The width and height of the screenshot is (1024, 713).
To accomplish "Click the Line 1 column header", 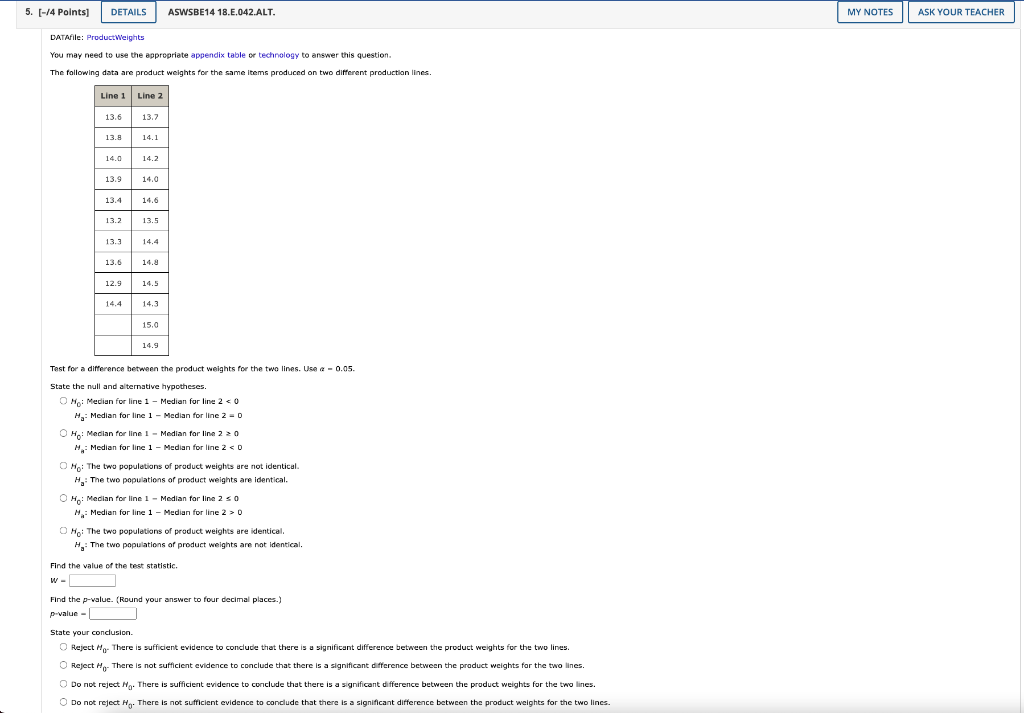I will click(113, 96).
